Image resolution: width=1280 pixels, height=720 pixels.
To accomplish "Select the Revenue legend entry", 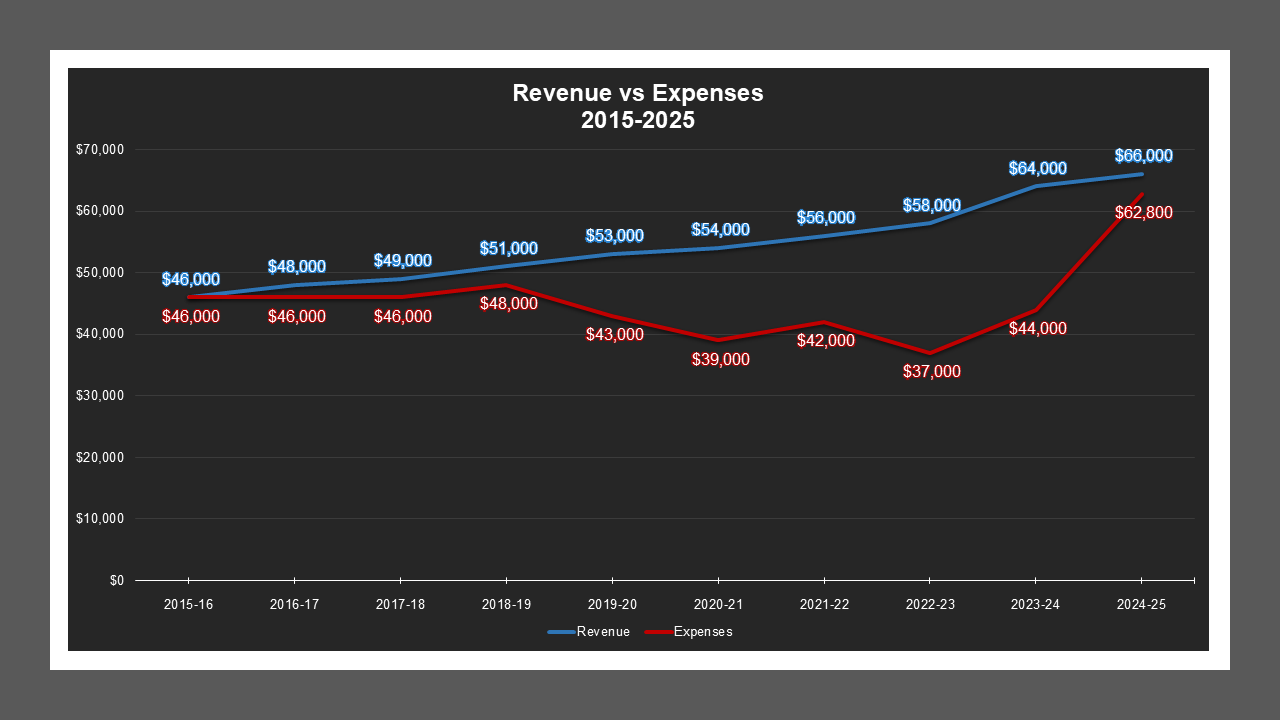I will point(601,631).
